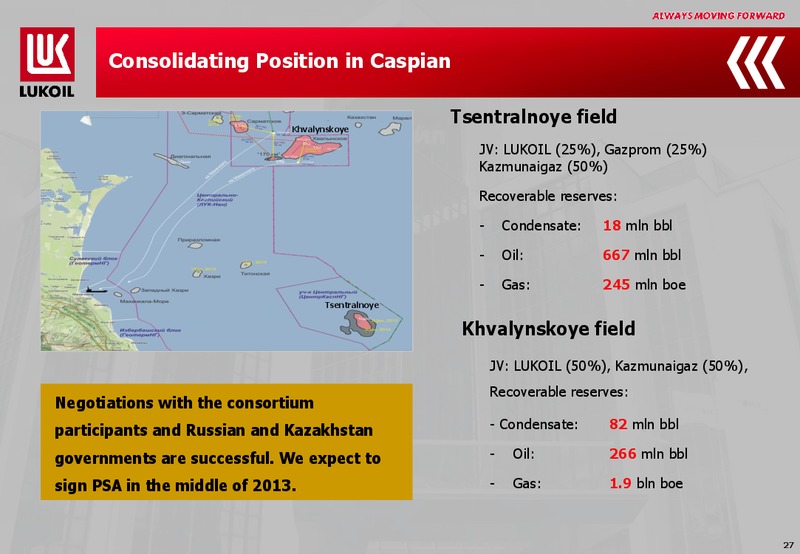Image resolution: width=800 pixels, height=554 pixels.
Task: Click the small ship icon on the map
Action: pyautogui.click(x=96, y=290)
